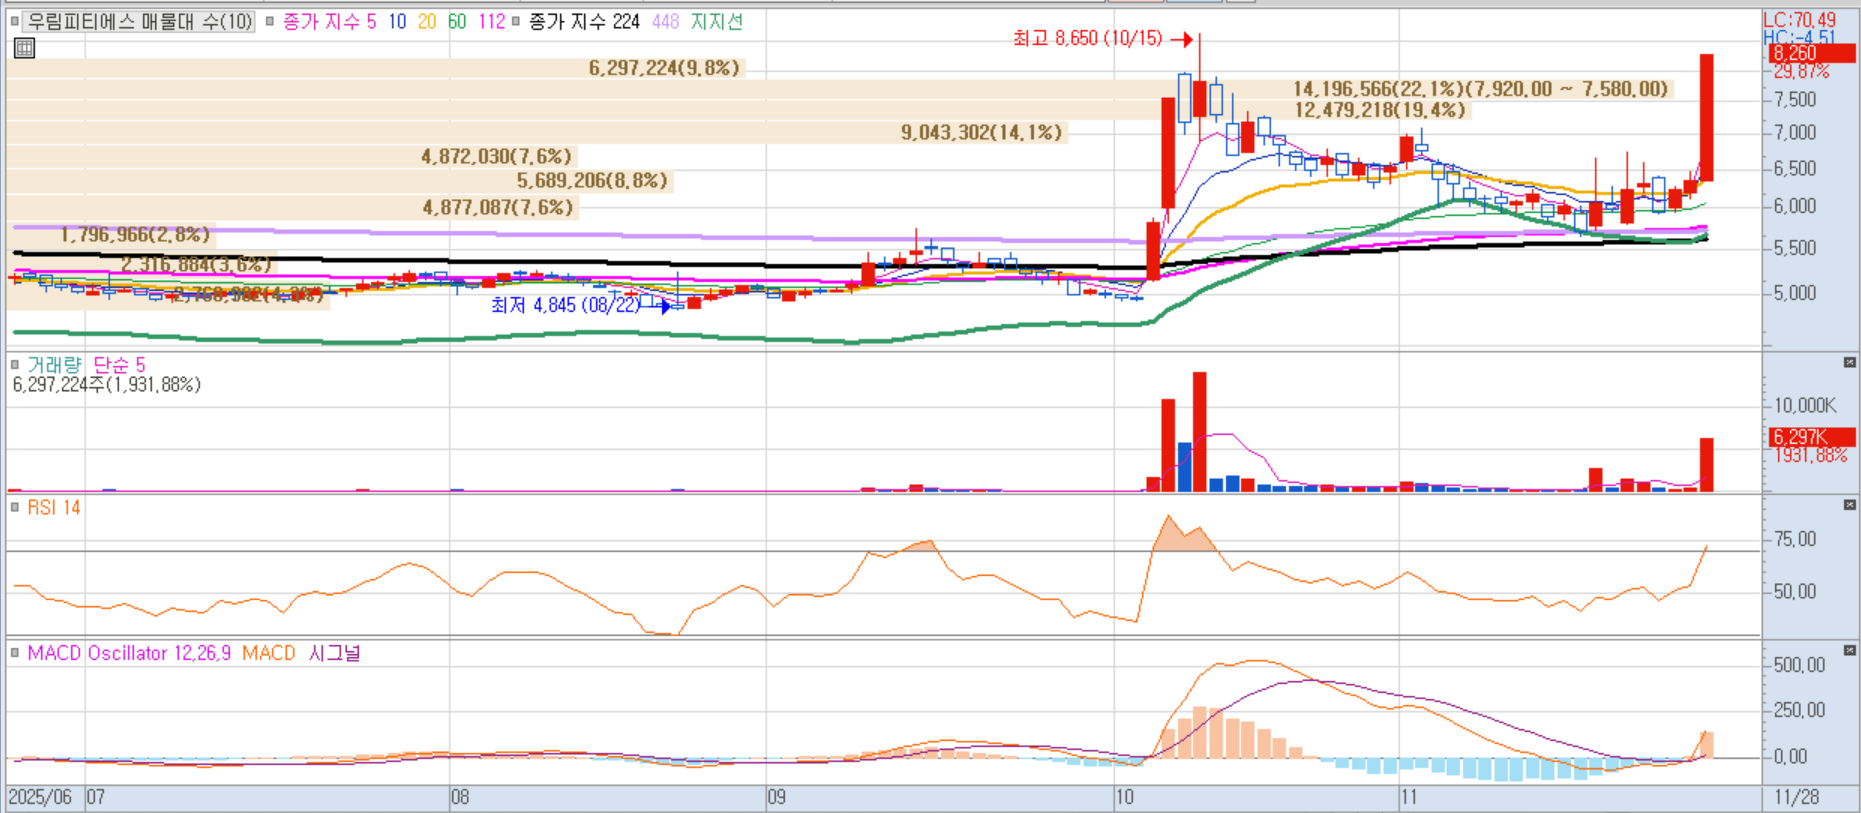The height and width of the screenshot is (813, 1861).
Task: Click the 12,479,218(19.4%) volume profile label
Action: pos(1379,110)
